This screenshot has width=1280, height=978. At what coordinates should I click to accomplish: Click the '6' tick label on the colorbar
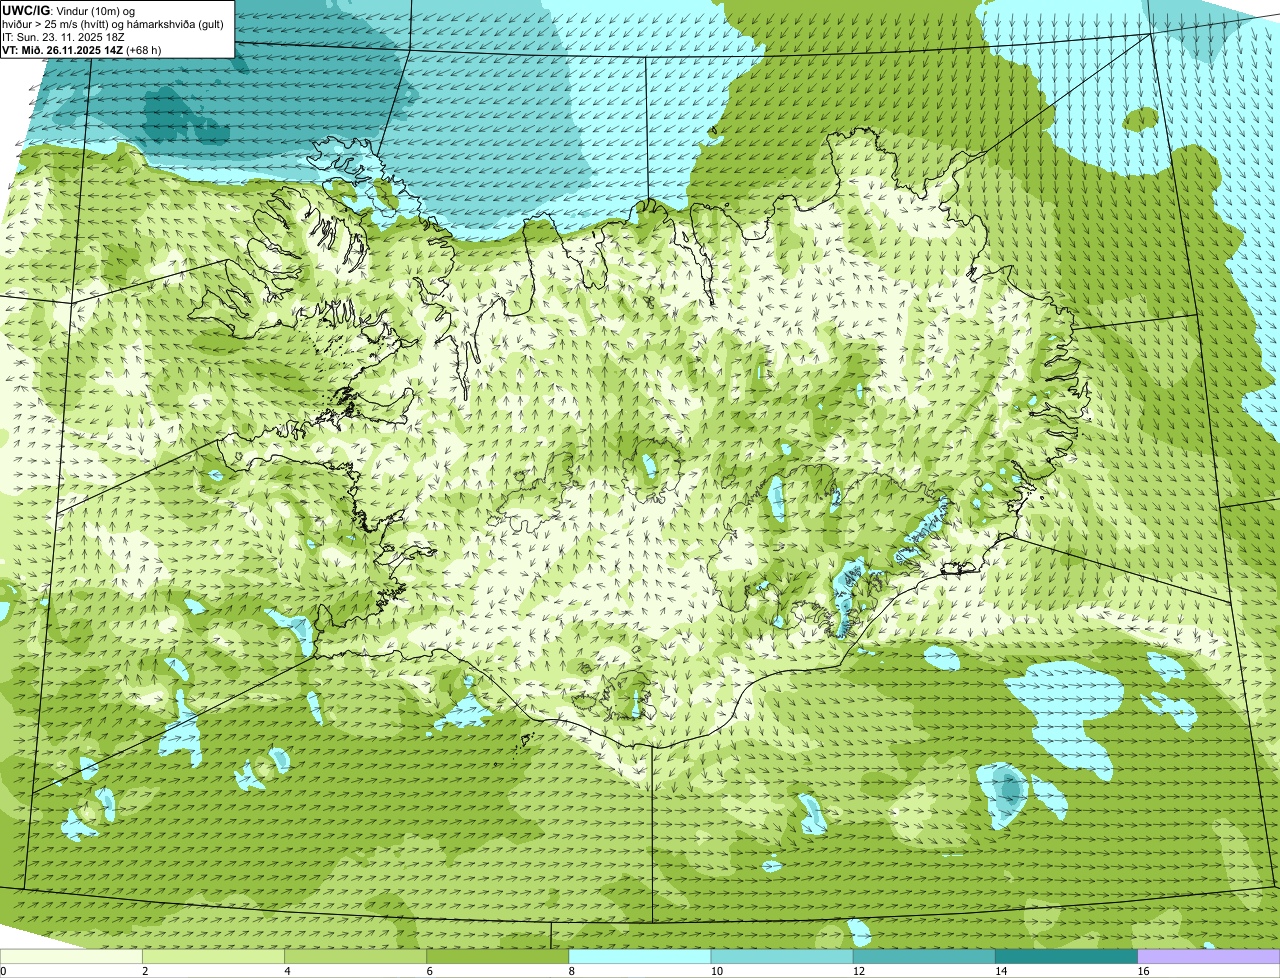click(x=429, y=971)
